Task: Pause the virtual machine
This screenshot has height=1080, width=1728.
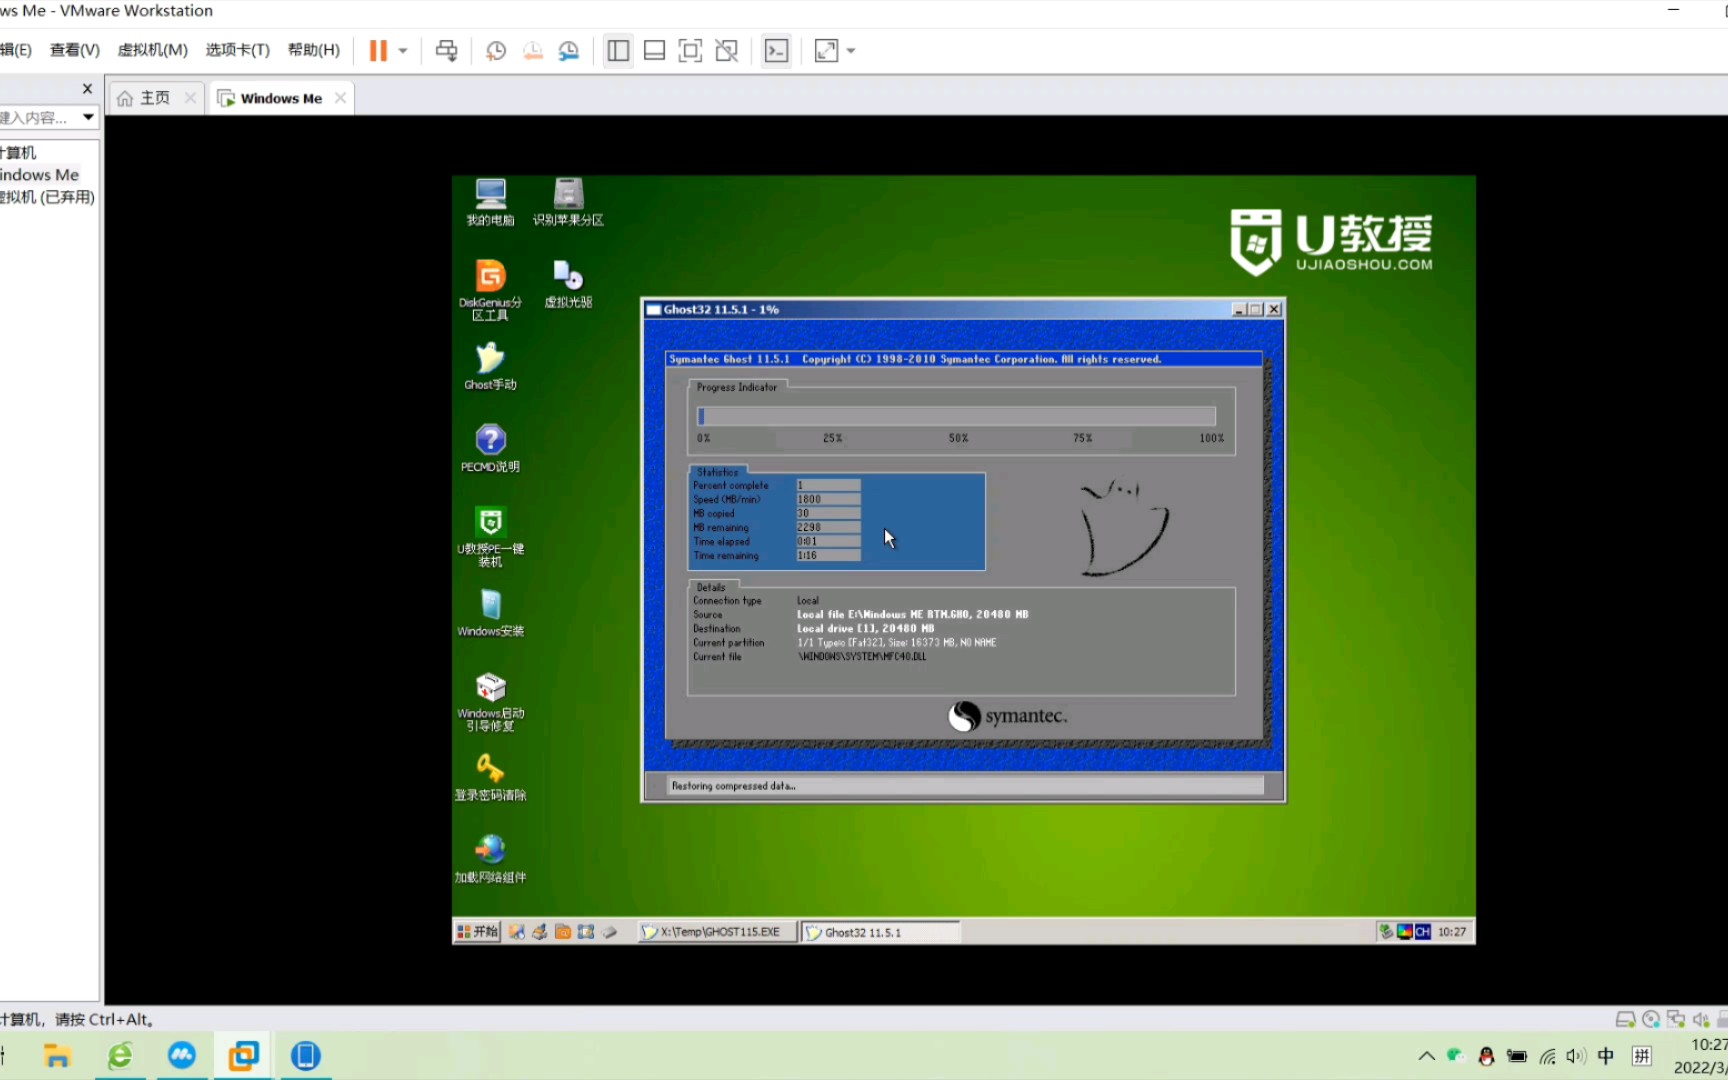Action: (x=378, y=51)
